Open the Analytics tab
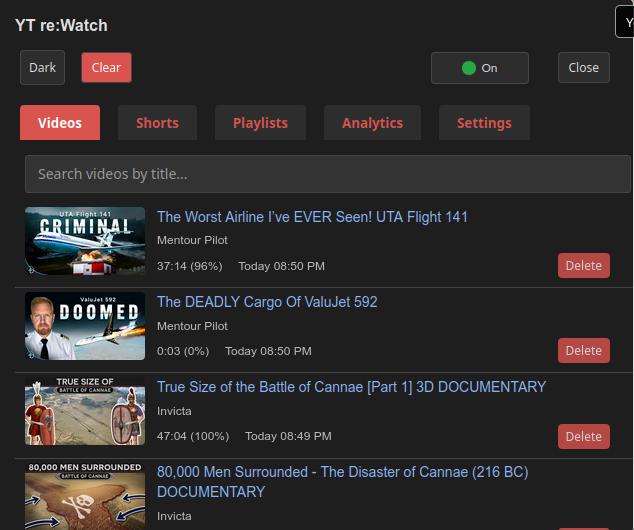Image resolution: width=634 pixels, height=530 pixels. pos(372,123)
